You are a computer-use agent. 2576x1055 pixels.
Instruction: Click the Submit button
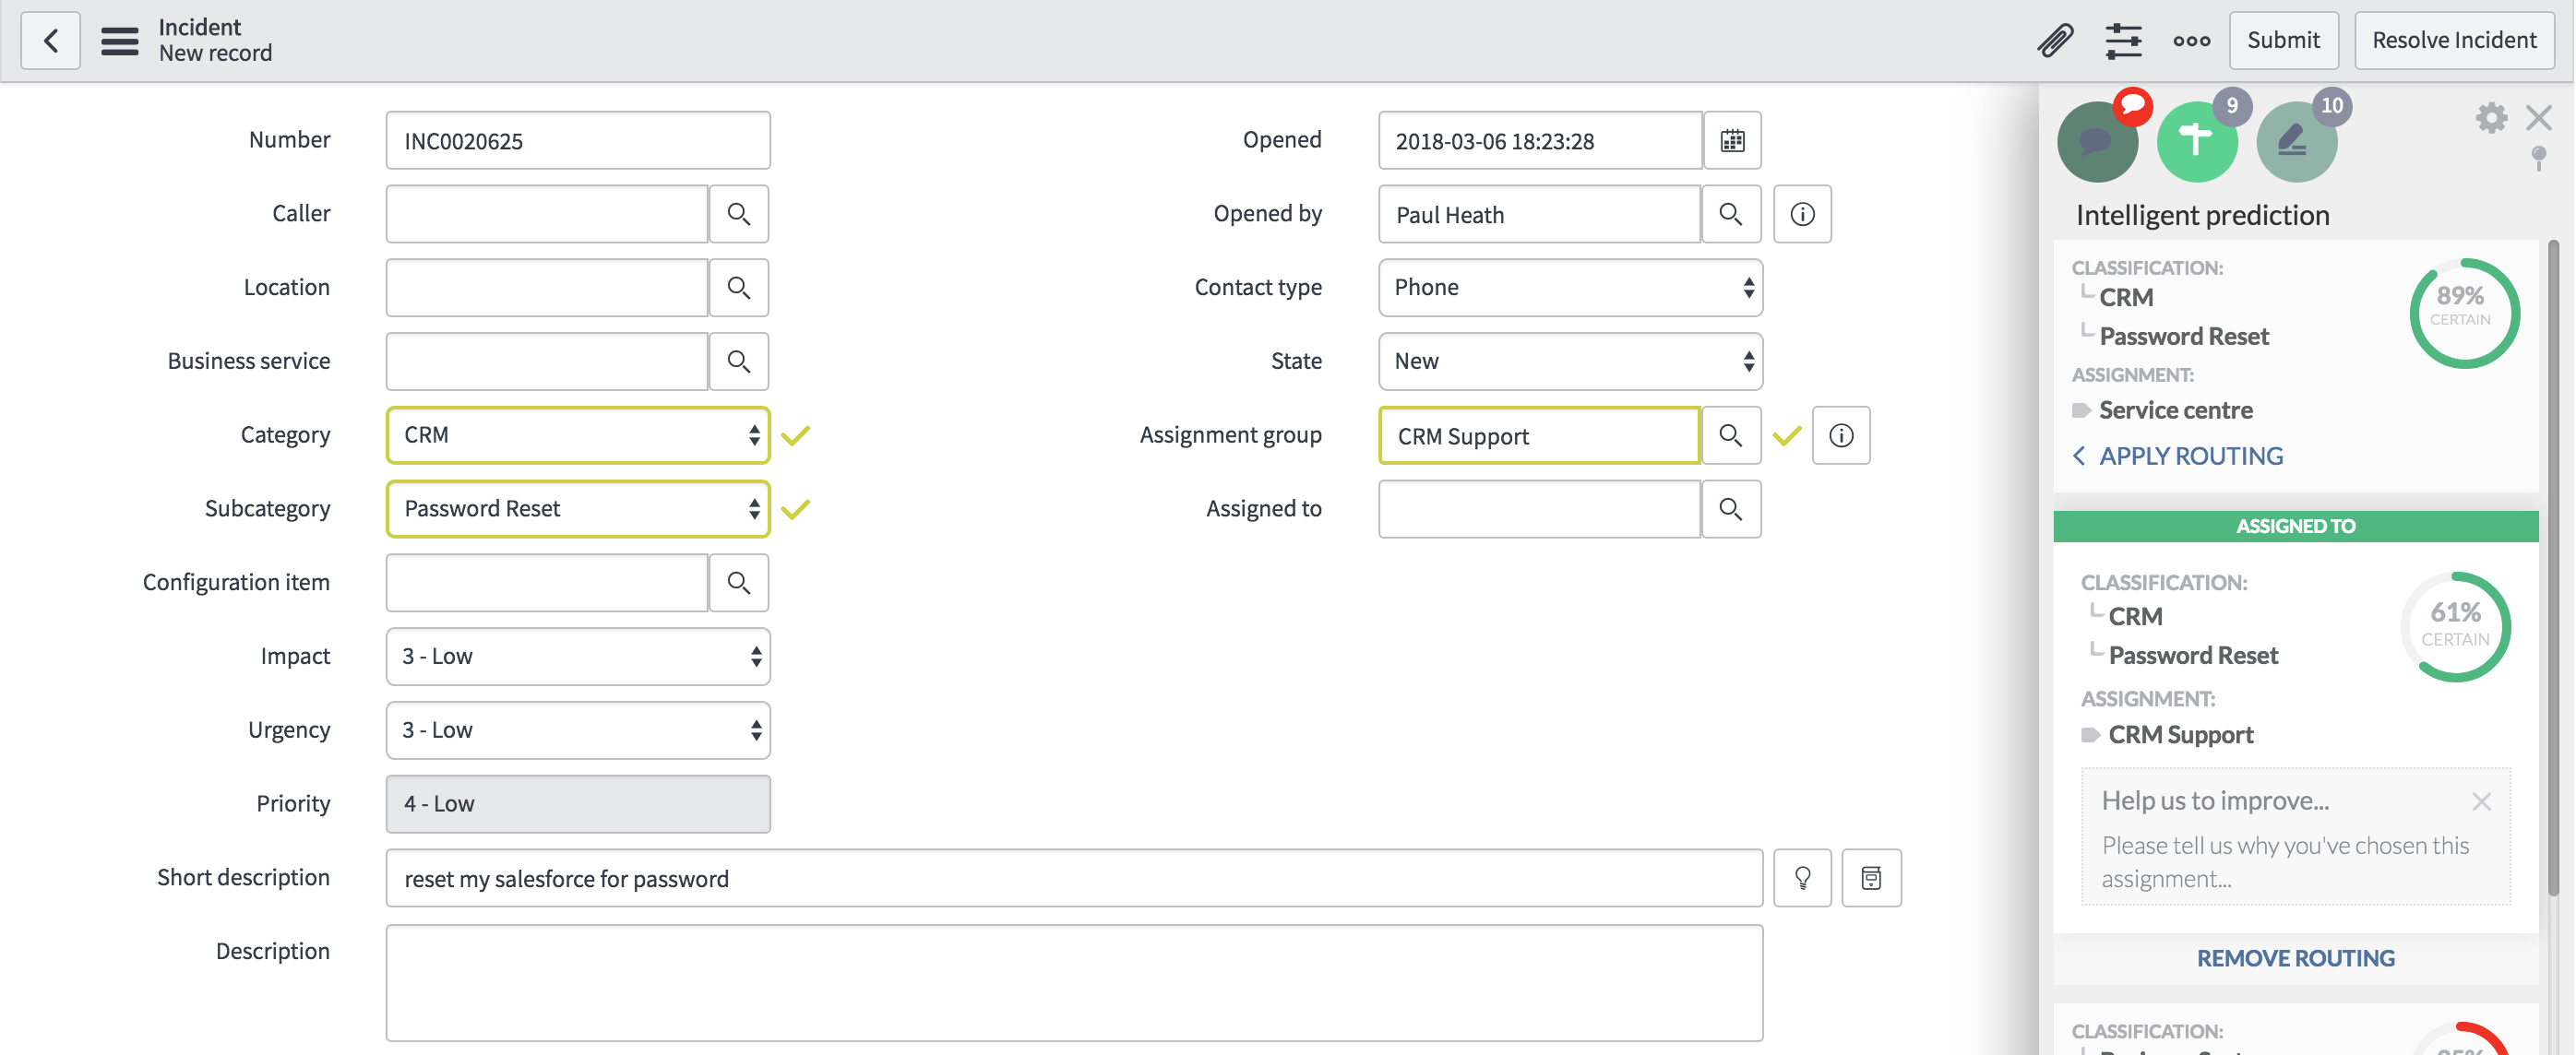pyautogui.click(x=2283, y=41)
